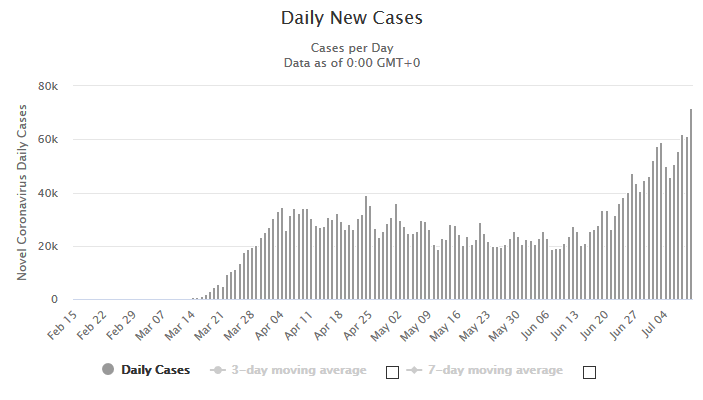This screenshot has width=703, height=400.
Task: Click the Novel Coronavirus Daily Cases axis title
Action: [22, 192]
